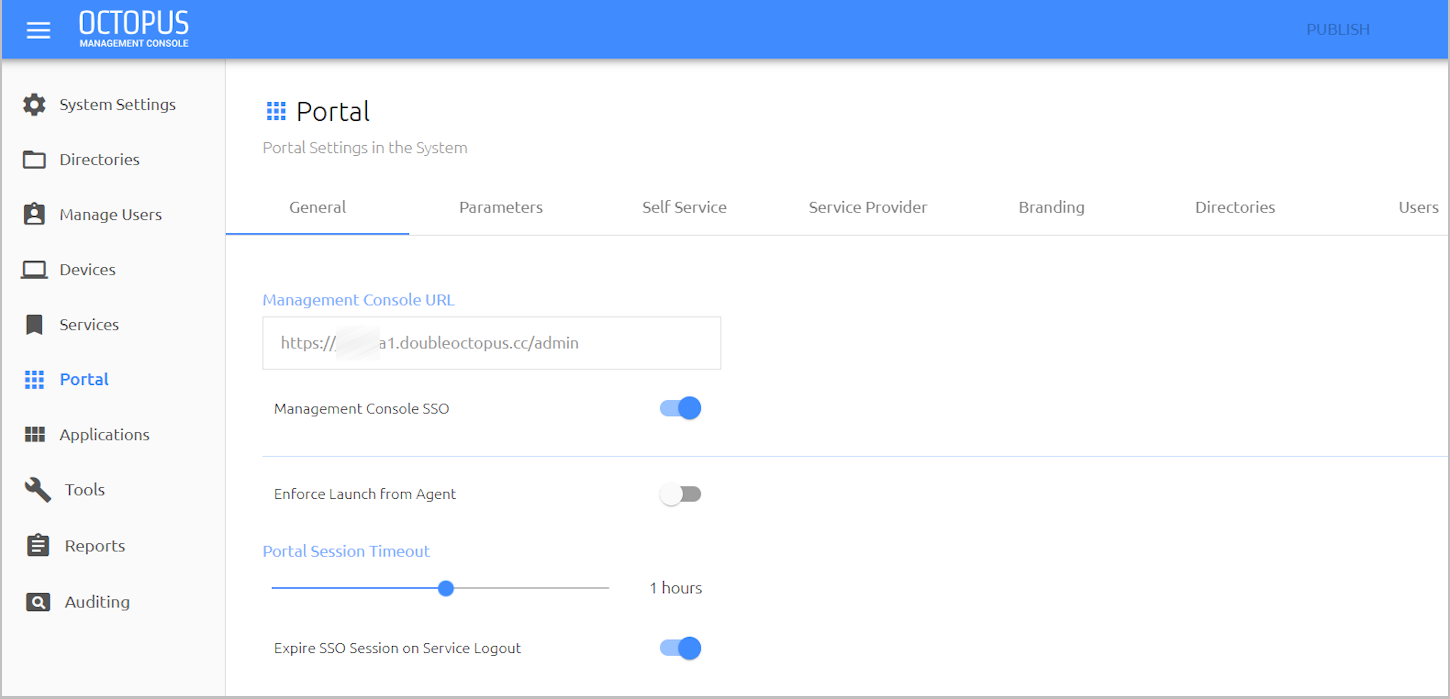Click the Portal label in sidebar
Screen dimensions: 1450x699
pos(84,379)
